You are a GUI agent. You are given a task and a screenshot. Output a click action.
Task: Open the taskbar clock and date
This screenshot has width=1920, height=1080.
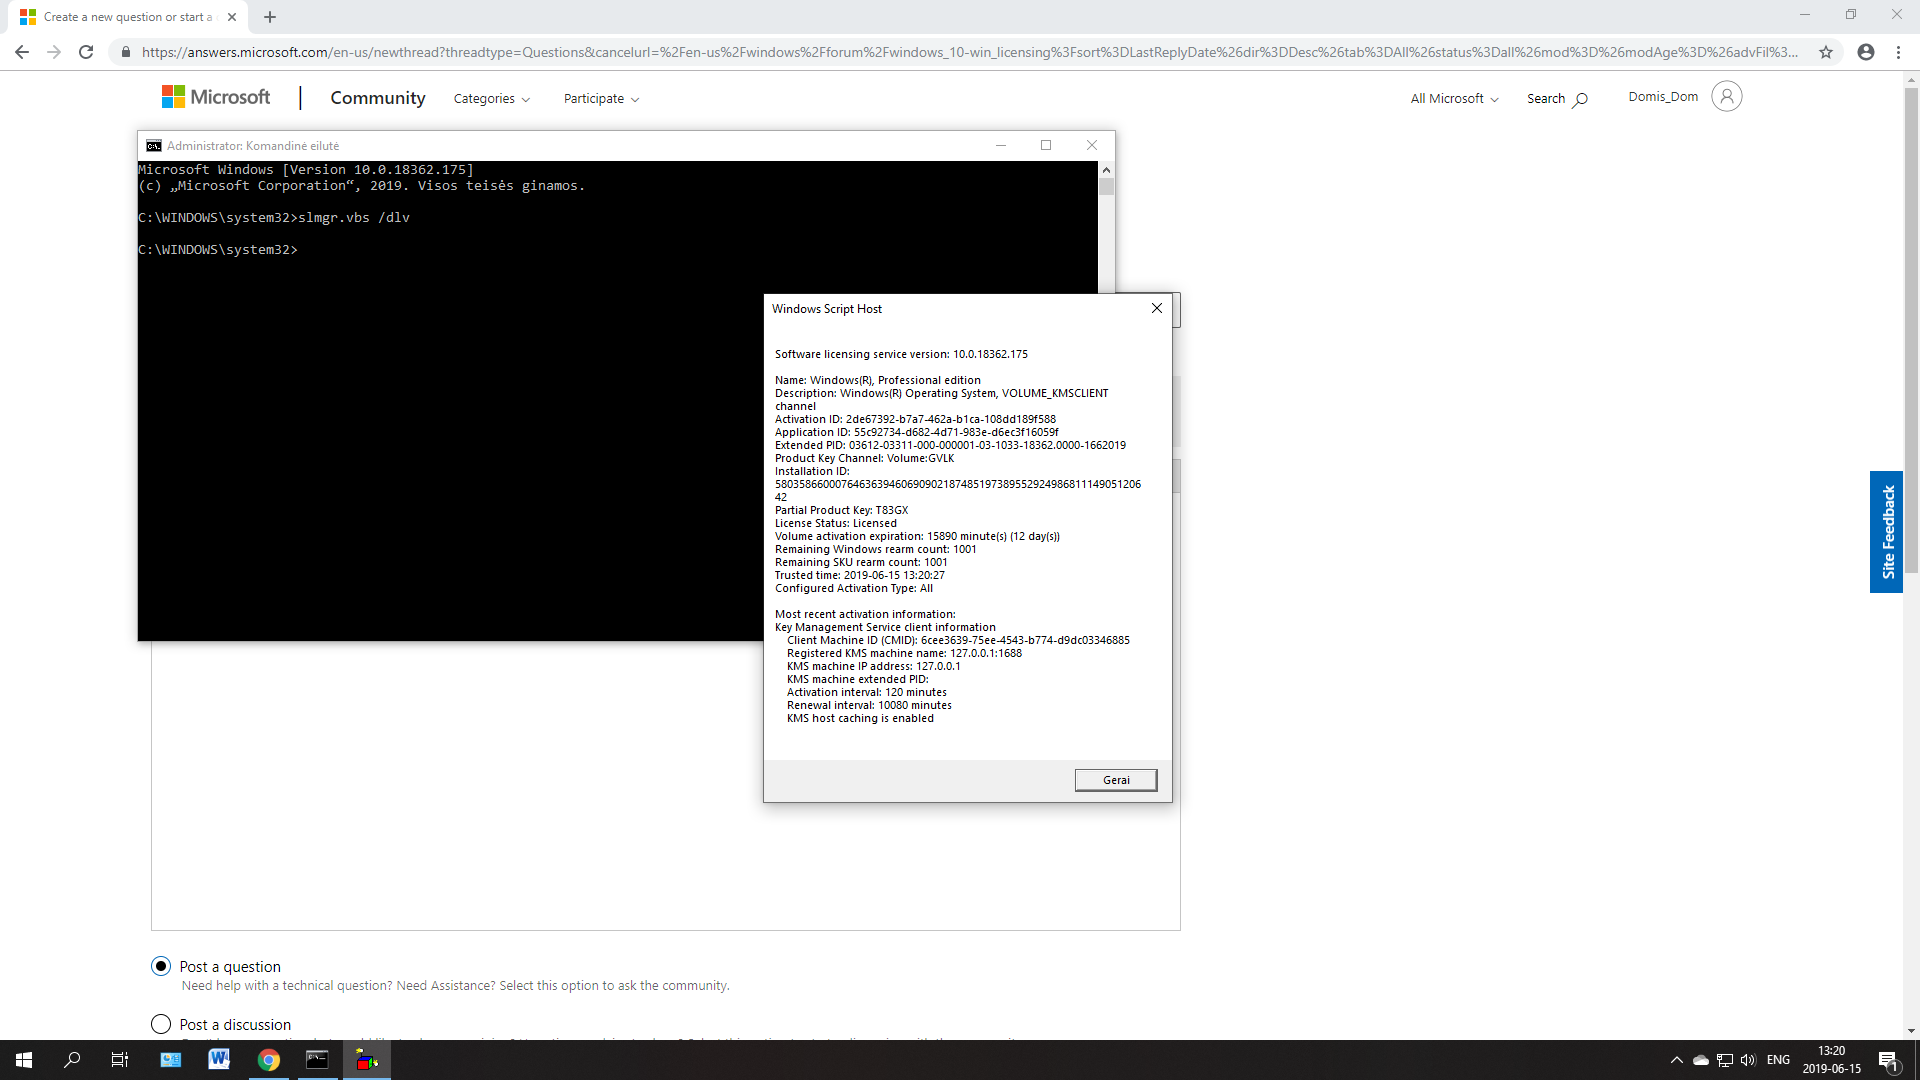tap(1832, 1060)
